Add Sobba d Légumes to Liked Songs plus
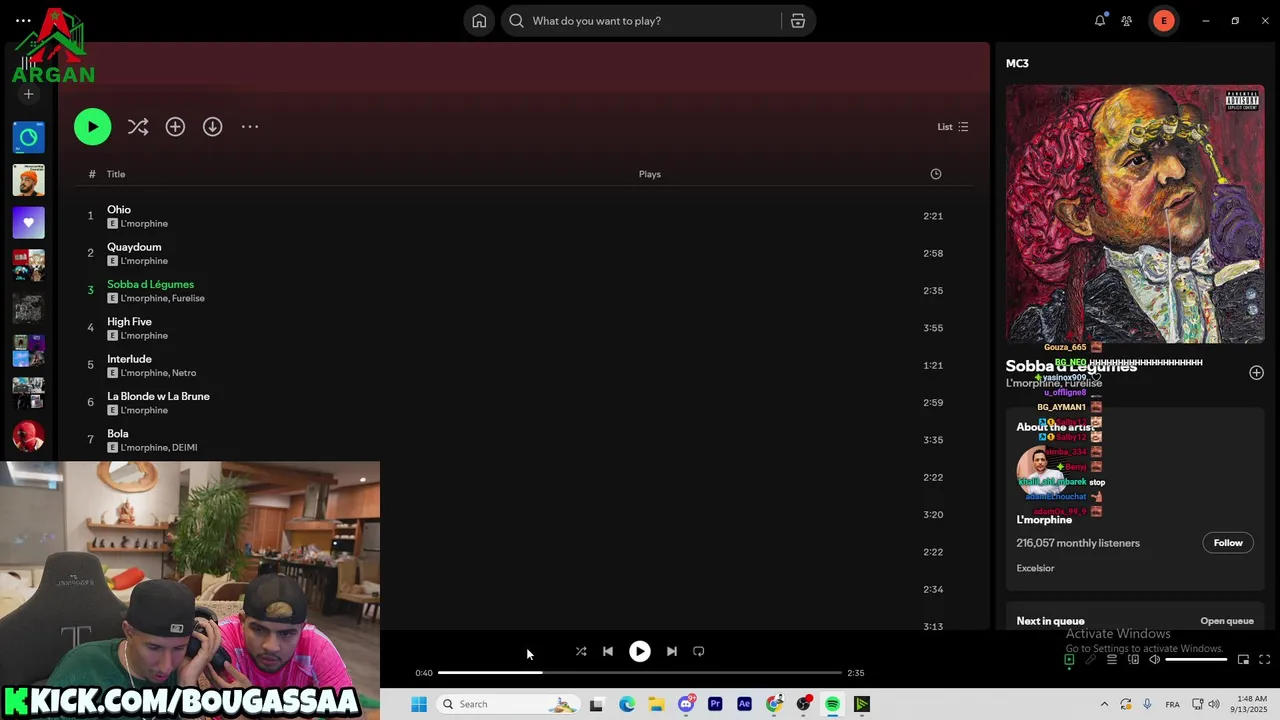Viewport: 1280px width, 720px height. (1256, 373)
